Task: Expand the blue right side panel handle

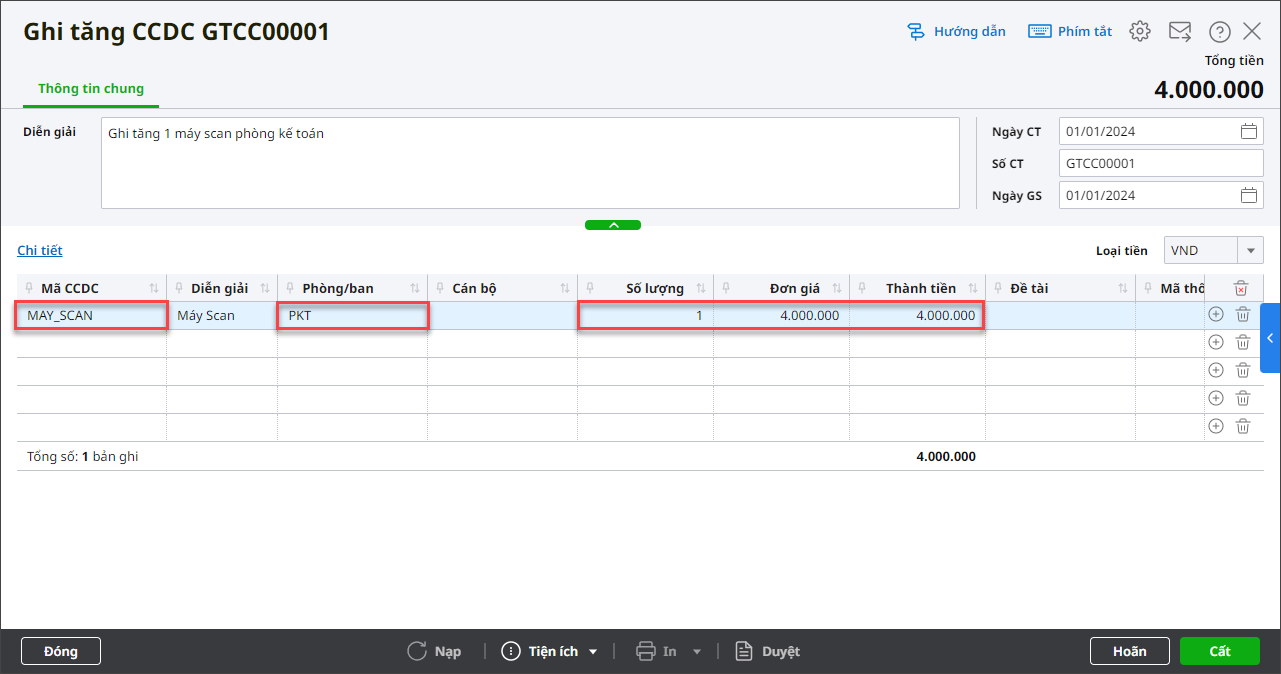Action: click(1270, 338)
